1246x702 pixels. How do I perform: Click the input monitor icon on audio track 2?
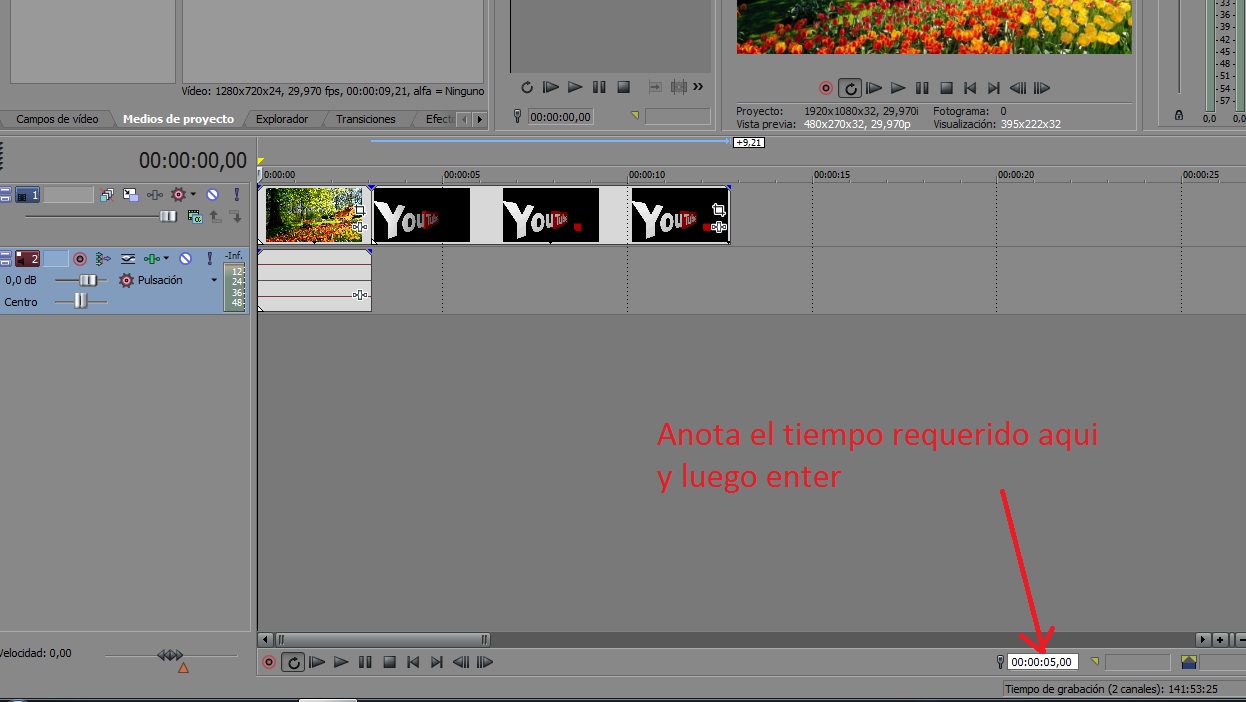[x=102, y=258]
